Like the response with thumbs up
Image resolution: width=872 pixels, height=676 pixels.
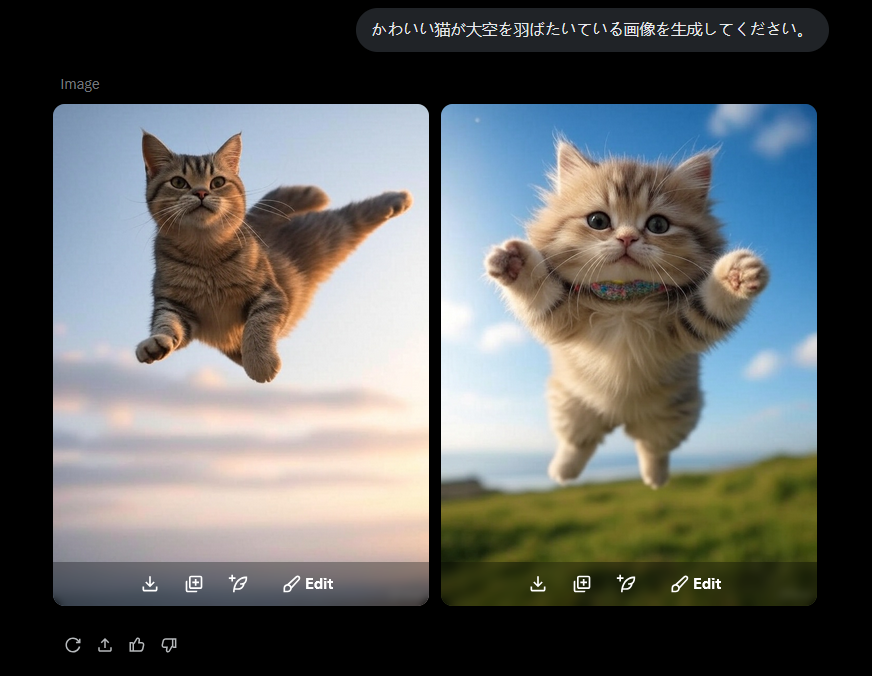137,645
